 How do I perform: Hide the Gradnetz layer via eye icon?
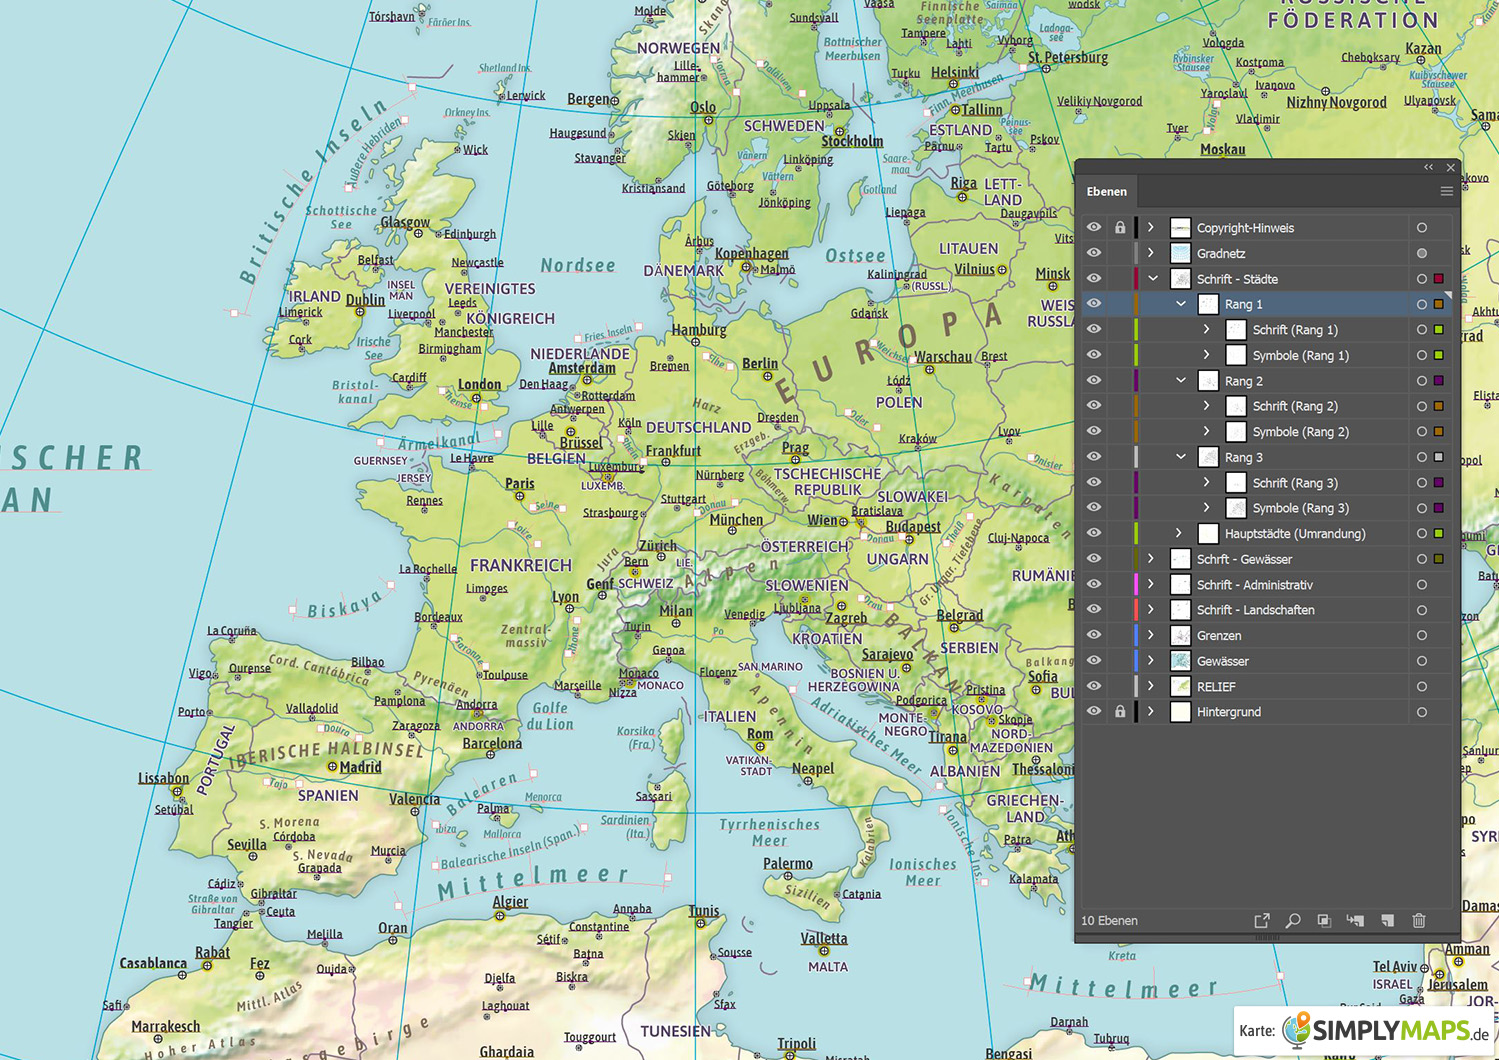1094,253
